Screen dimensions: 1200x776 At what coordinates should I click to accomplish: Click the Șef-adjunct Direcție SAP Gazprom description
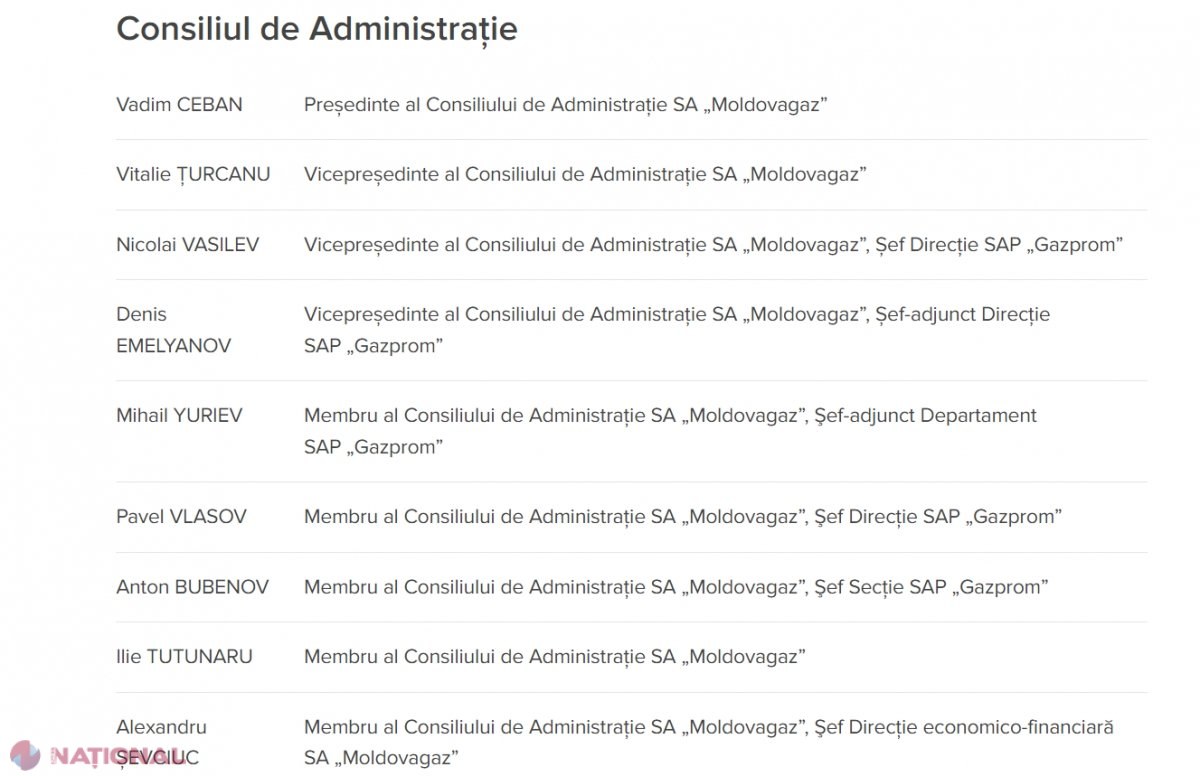point(677,330)
